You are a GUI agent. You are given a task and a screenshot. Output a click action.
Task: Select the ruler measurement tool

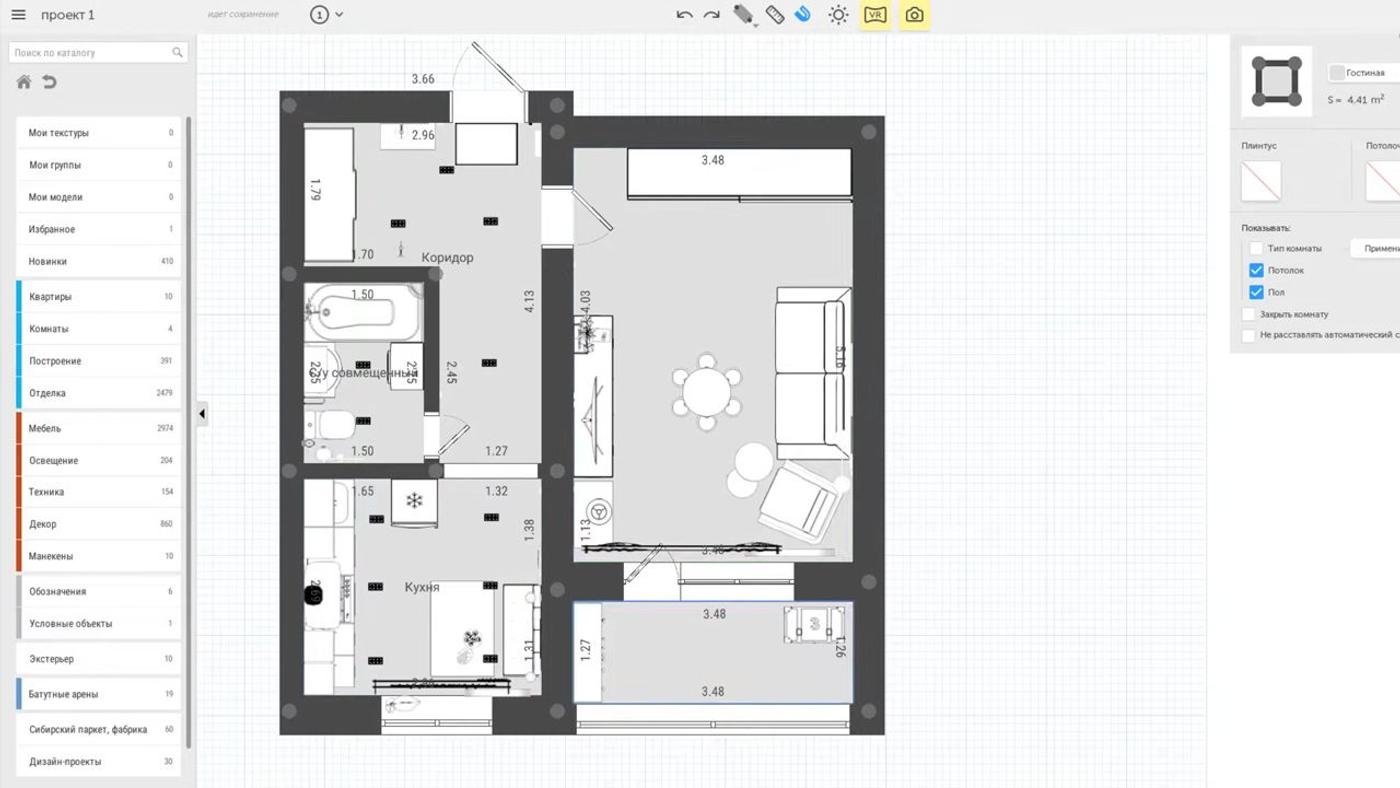coord(774,15)
